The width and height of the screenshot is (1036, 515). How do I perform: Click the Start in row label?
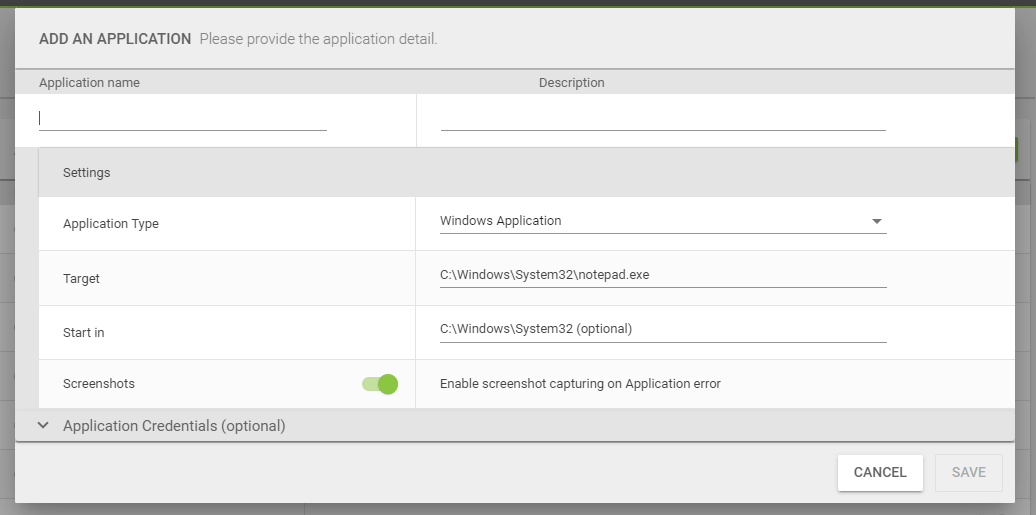tap(84, 333)
